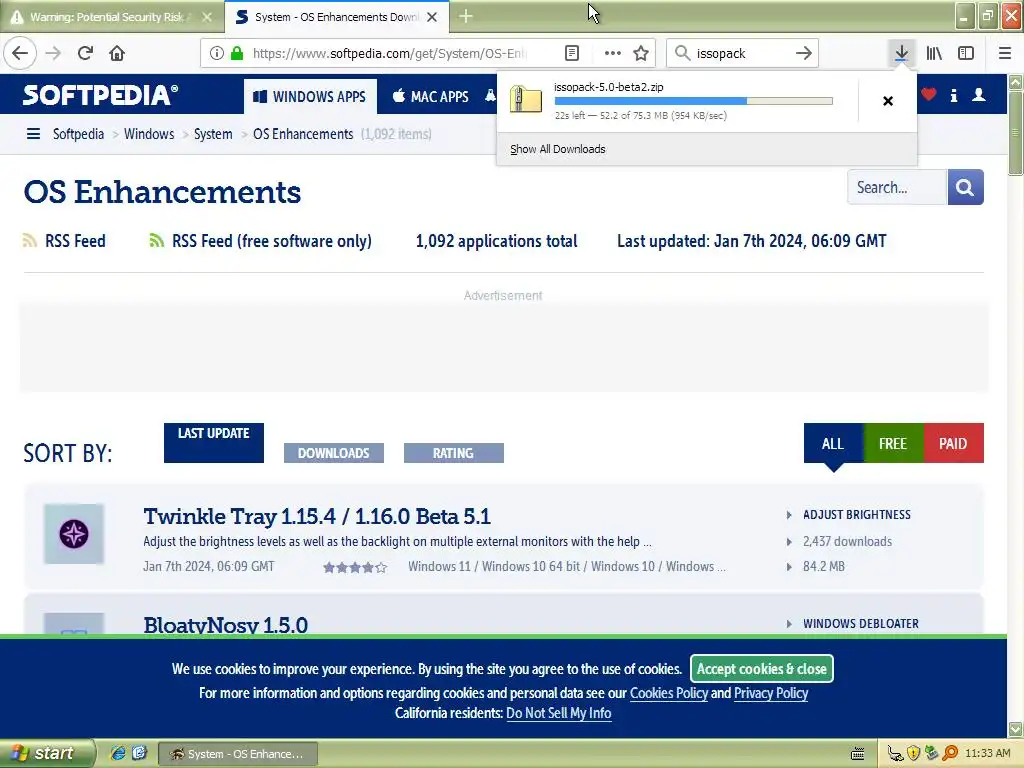Open the Firefox hamburger menu
The image size is (1024, 768).
tap(1005, 53)
